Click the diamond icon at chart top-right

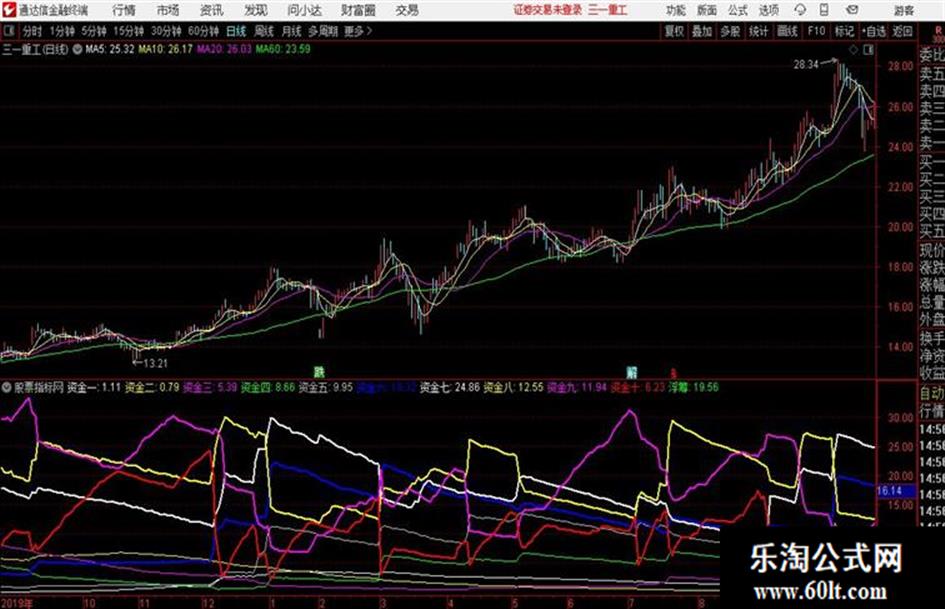point(853,49)
